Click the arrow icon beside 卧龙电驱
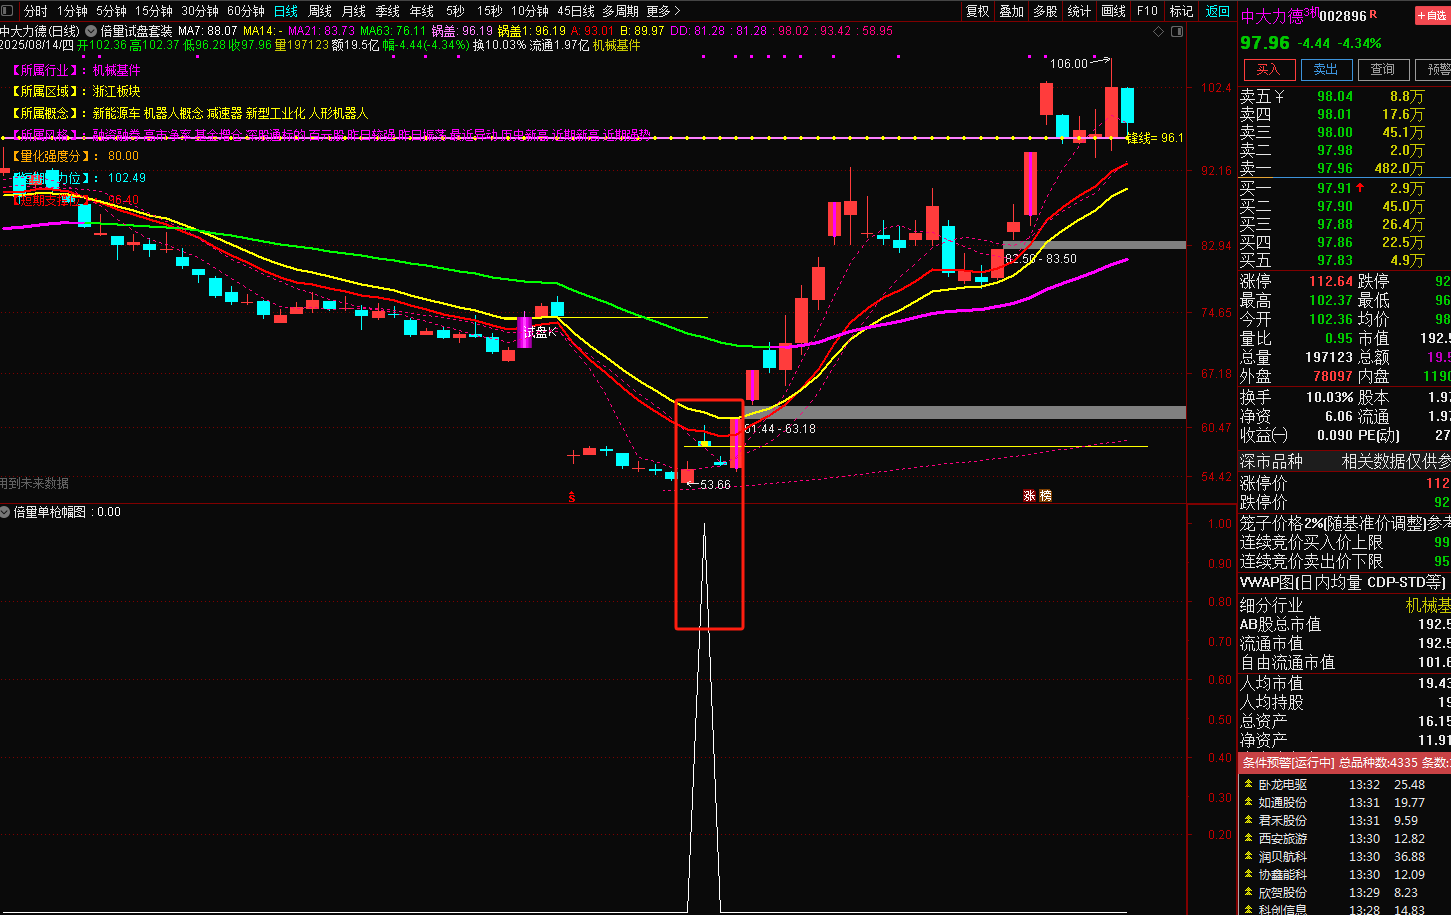Viewport: 1451px width, 915px height. coord(1247,785)
